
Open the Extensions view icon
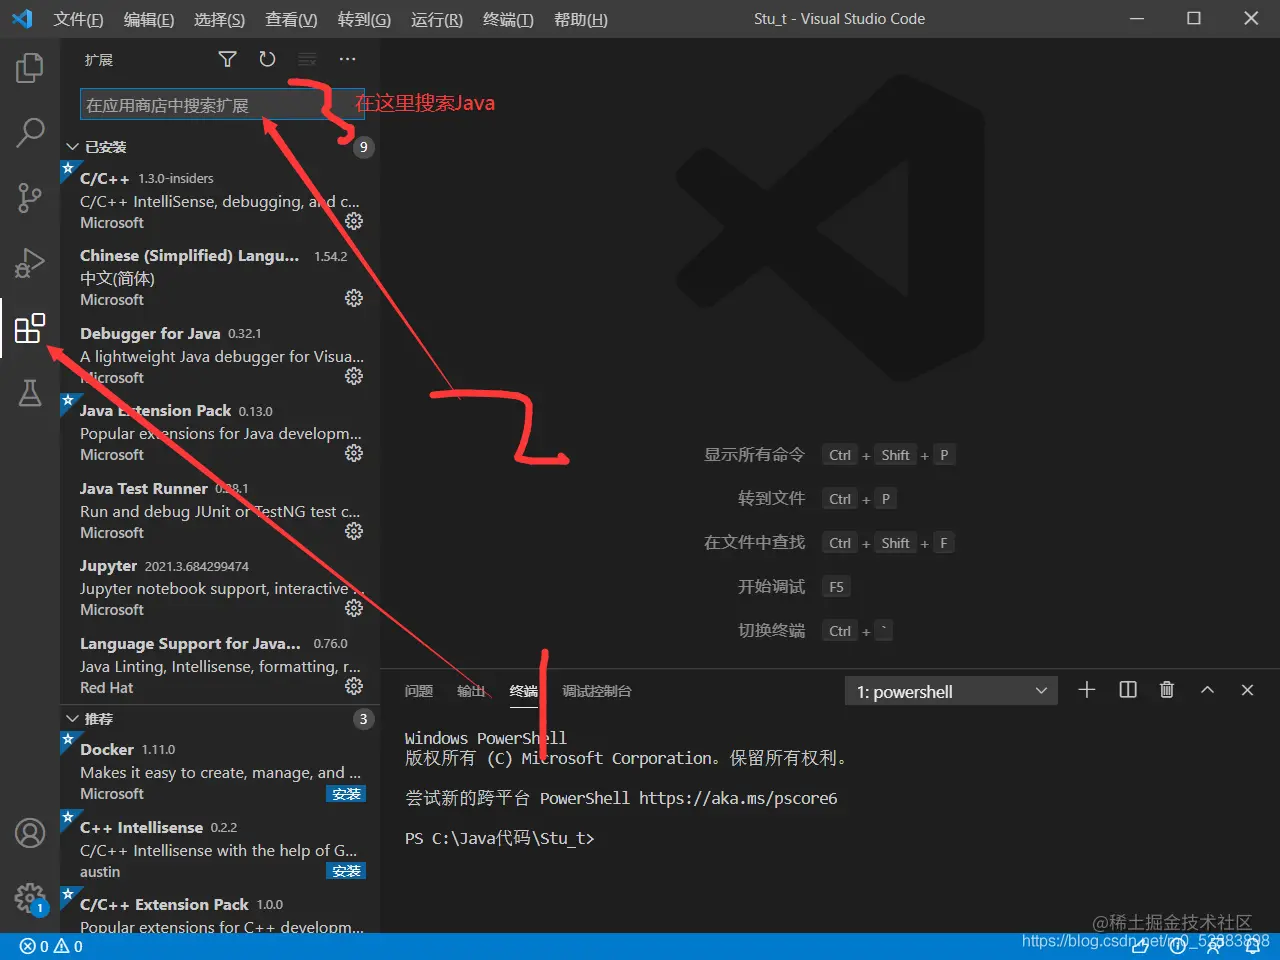click(30, 328)
